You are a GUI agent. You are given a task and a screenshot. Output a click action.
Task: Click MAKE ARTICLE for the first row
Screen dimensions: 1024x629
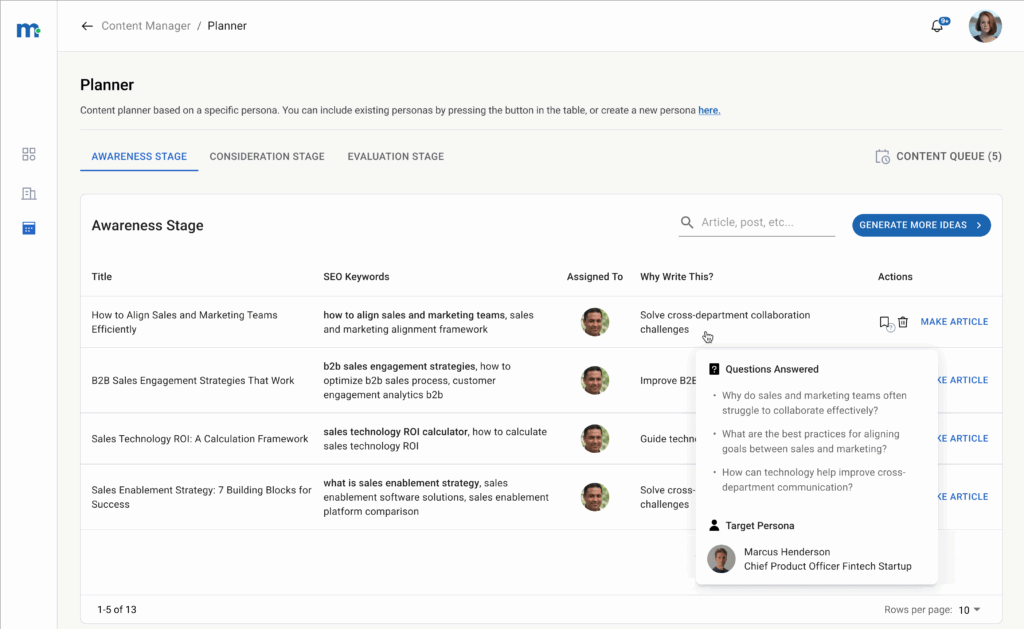point(954,321)
